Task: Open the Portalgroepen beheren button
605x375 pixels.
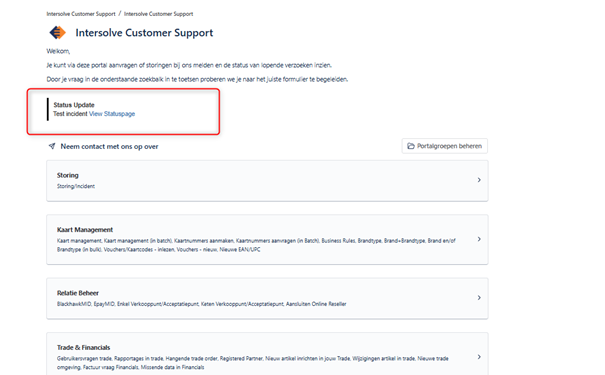Action: point(444,146)
